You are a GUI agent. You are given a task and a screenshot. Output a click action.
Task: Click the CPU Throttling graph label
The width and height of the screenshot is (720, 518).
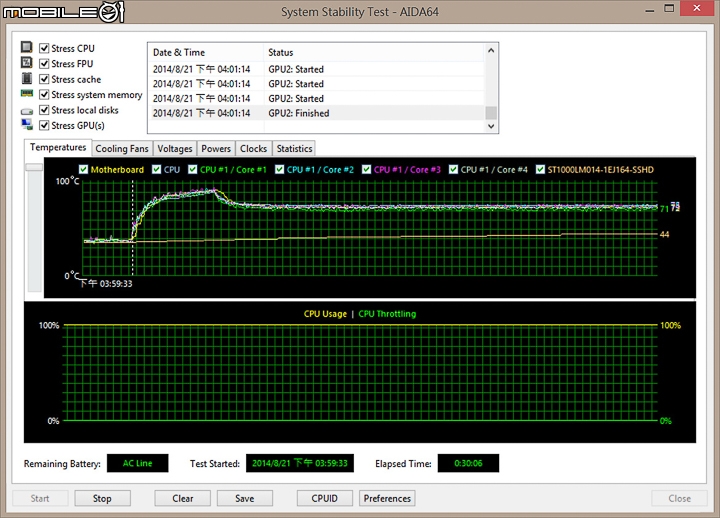coord(387,314)
